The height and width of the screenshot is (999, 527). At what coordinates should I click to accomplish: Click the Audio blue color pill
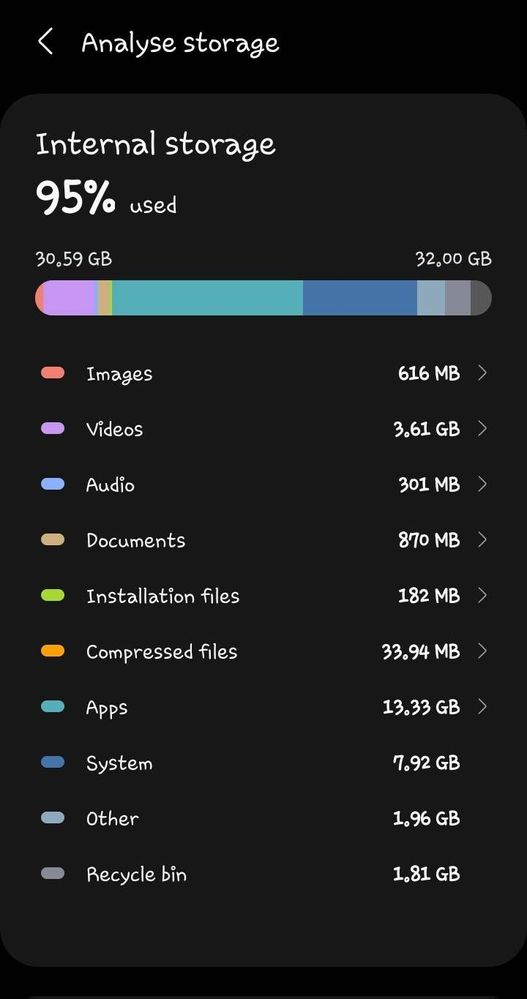point(53,484)
